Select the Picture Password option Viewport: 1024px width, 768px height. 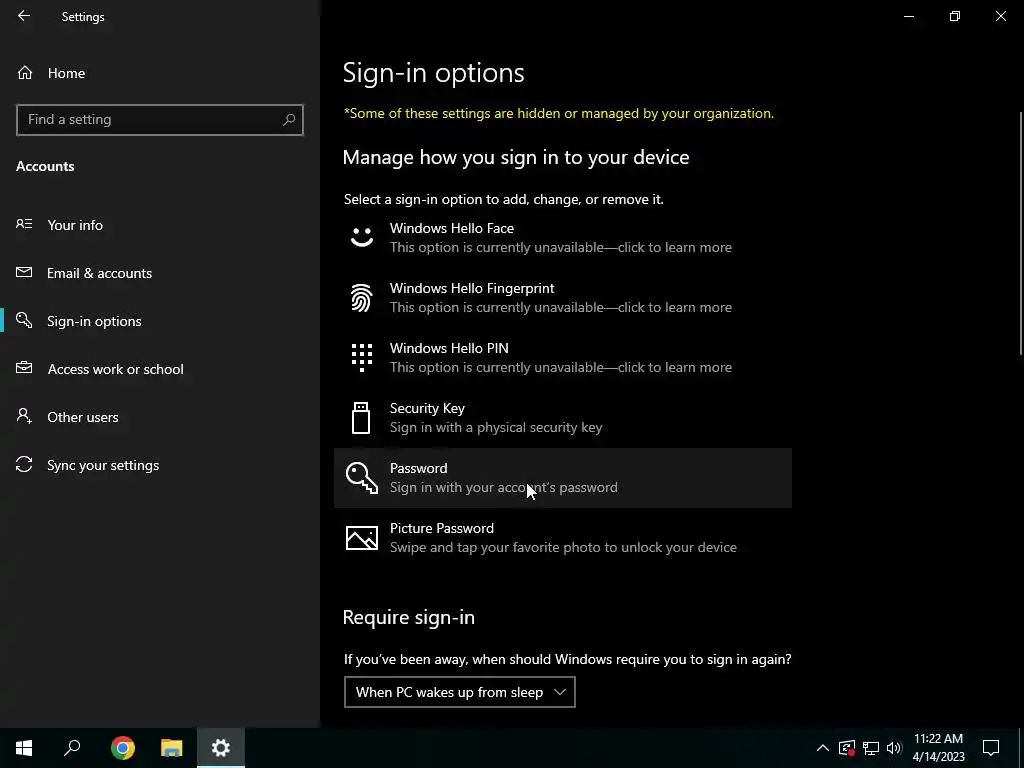pos(562,538)
